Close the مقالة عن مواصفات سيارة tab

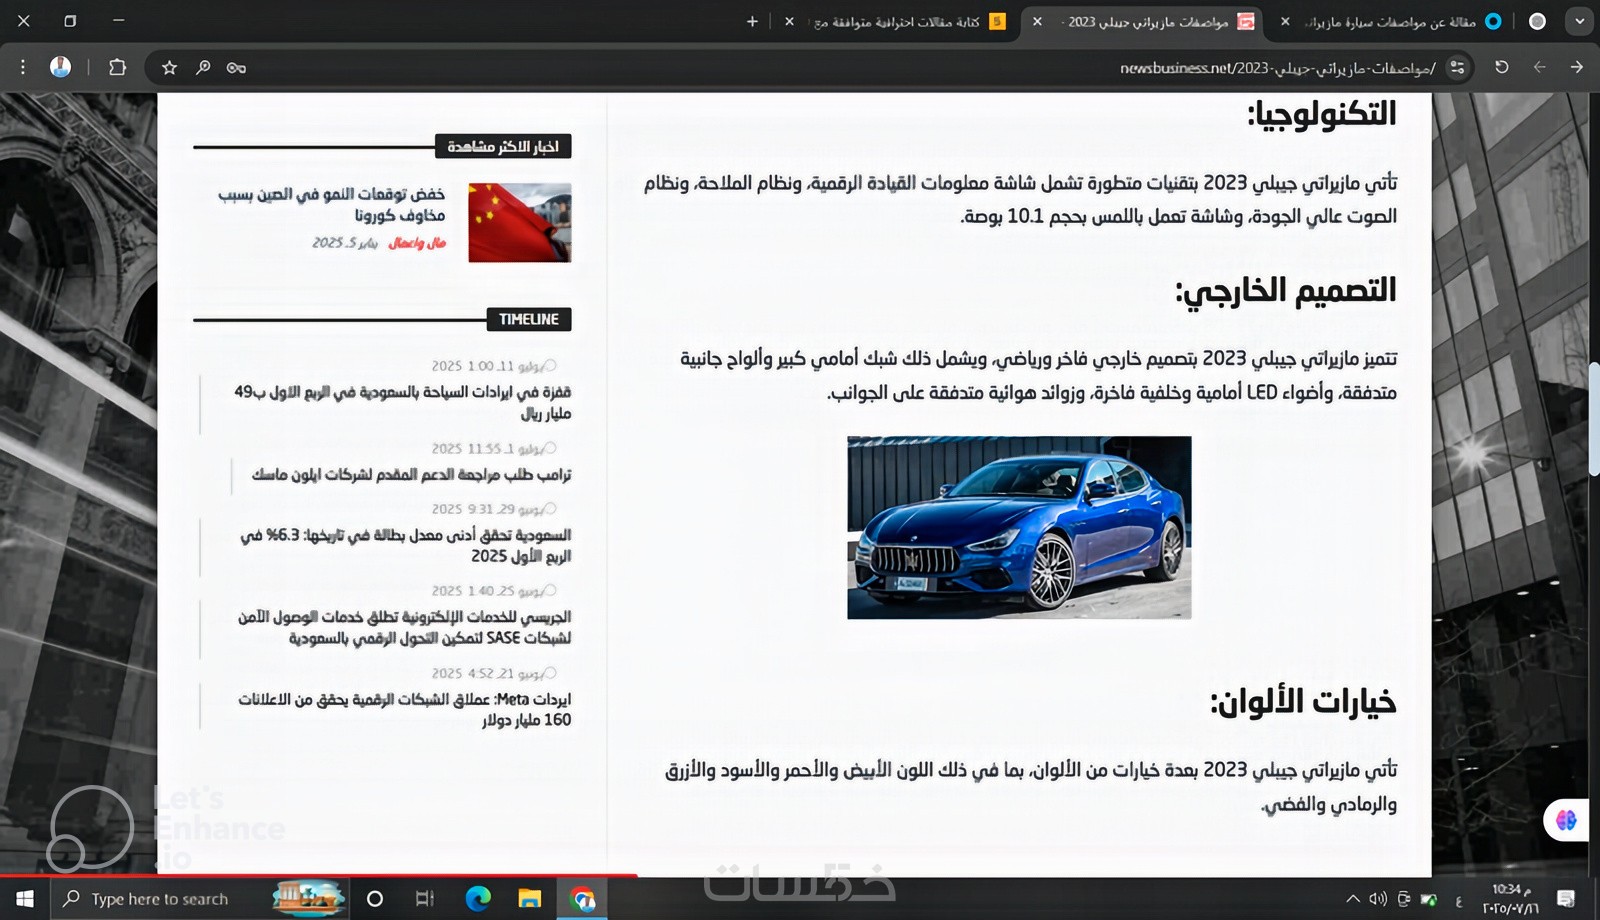(x=1285, y=21)
